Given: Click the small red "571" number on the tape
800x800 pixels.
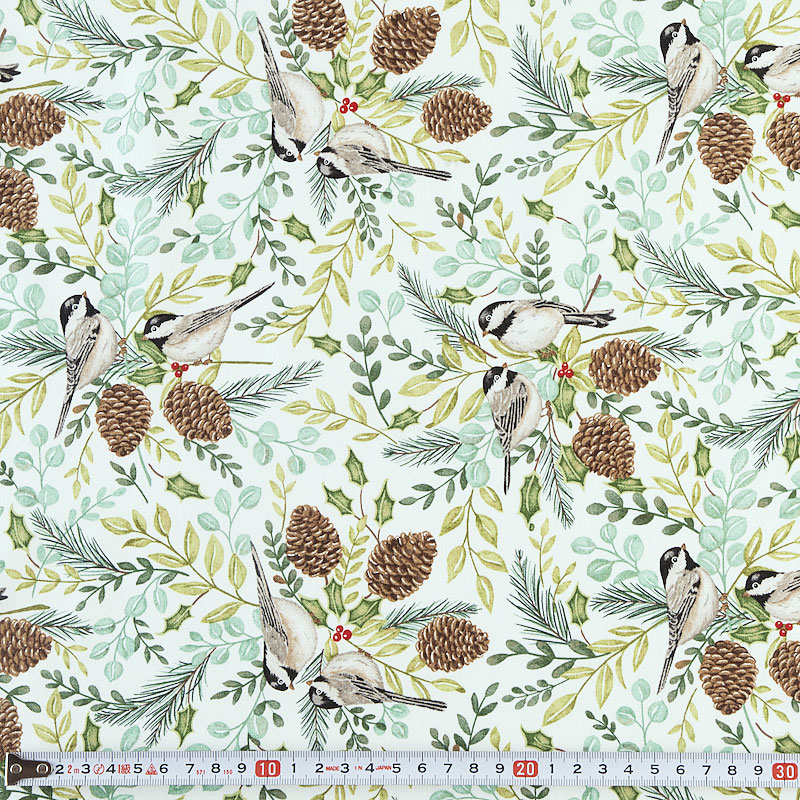Looking at the screenshot, I should click(201, 772).
